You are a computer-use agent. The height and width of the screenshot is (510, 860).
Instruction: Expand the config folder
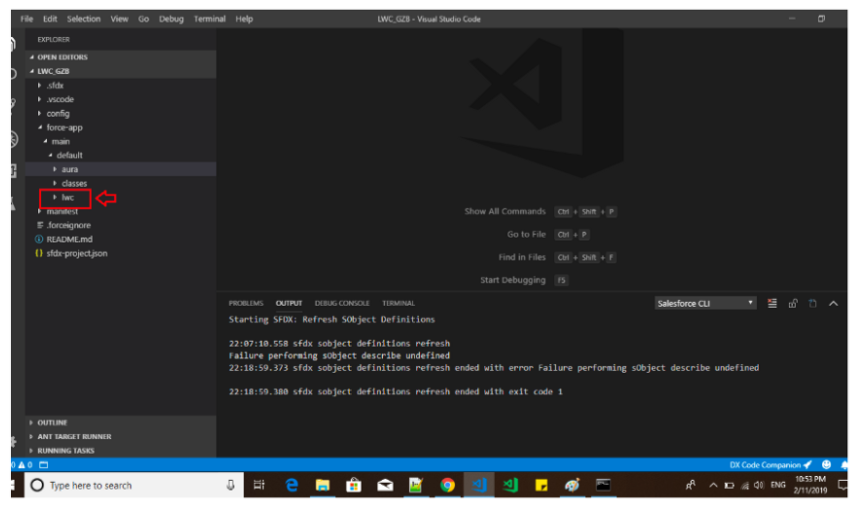click(120, 114)
